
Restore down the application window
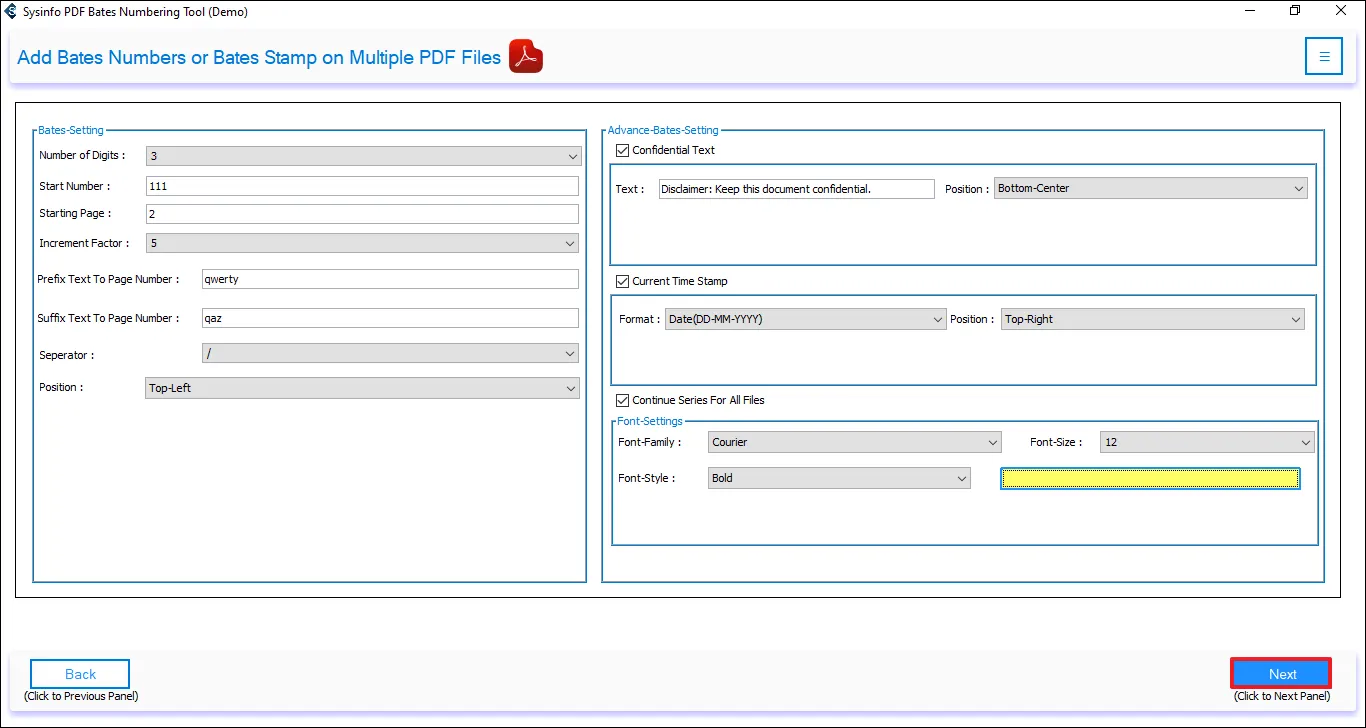pyautogui.click(x=1295, y=12)
